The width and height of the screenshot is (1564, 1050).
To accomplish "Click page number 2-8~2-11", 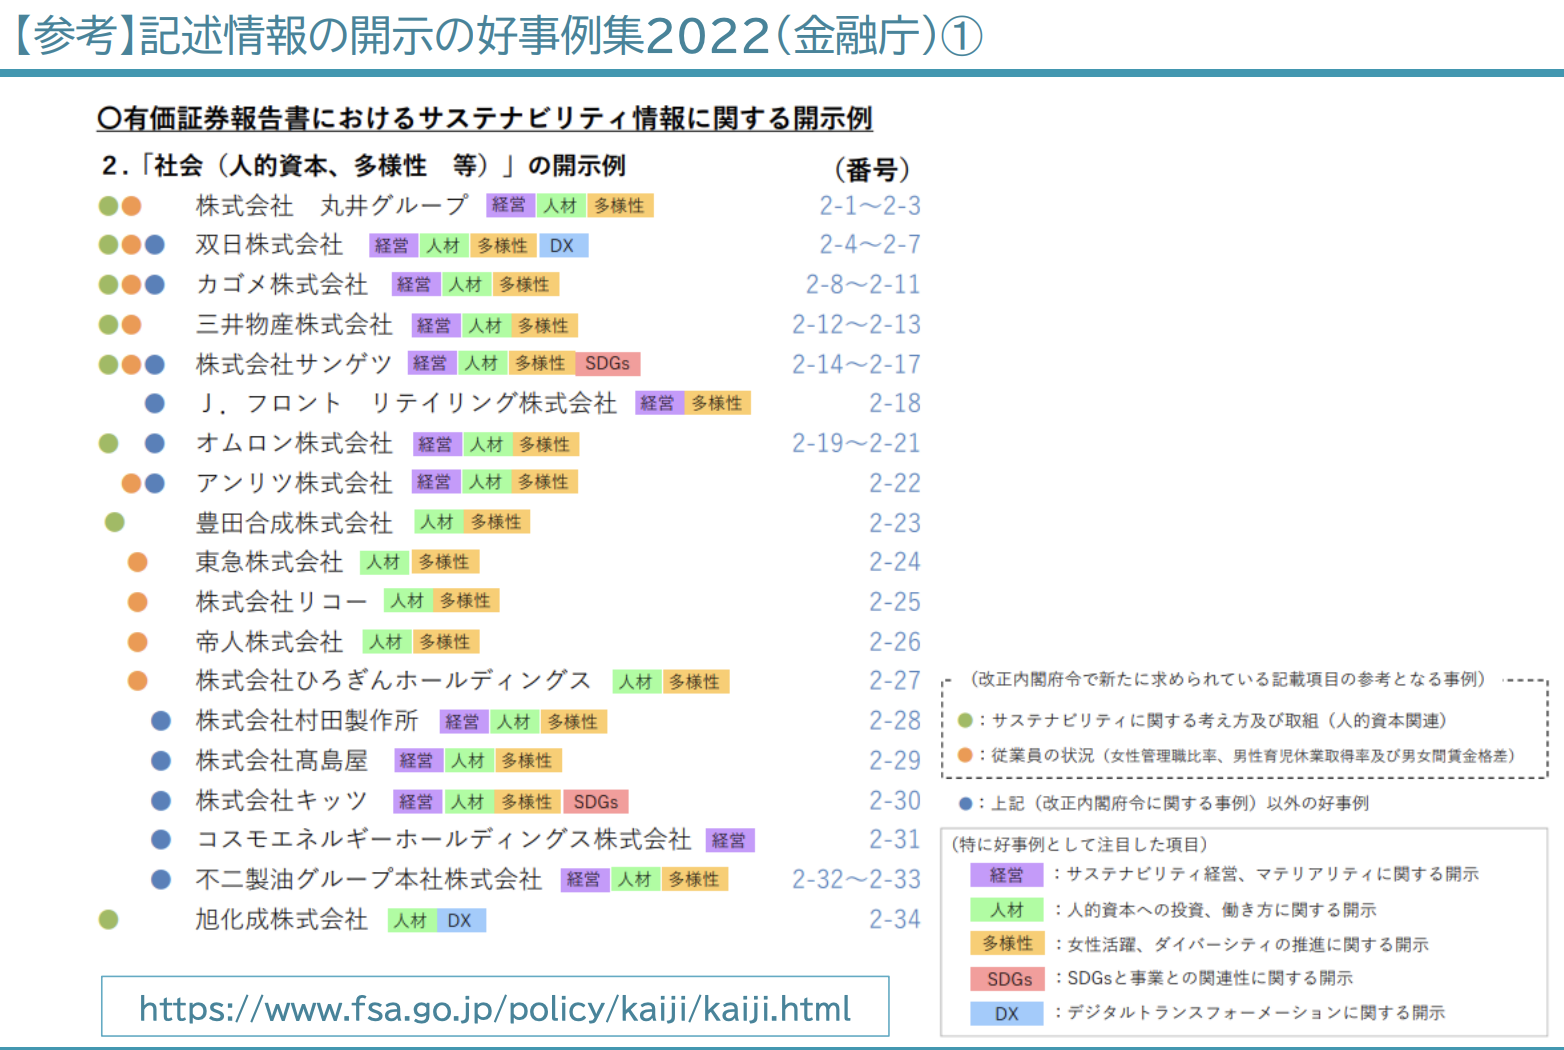I will (863, 284).
